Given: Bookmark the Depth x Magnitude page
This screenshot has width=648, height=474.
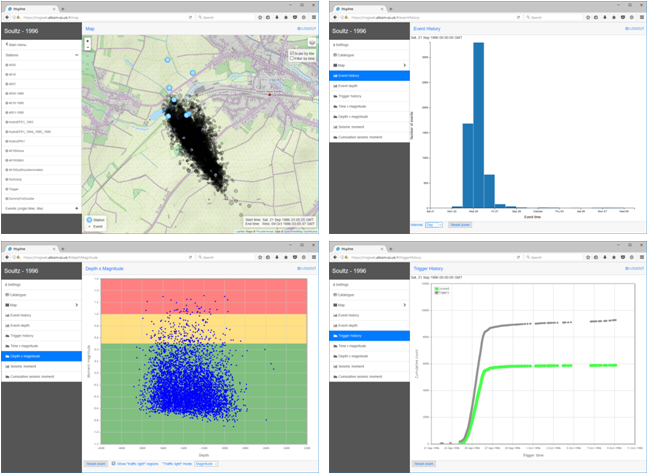Looking at the screenshot, I should point(261,257).
